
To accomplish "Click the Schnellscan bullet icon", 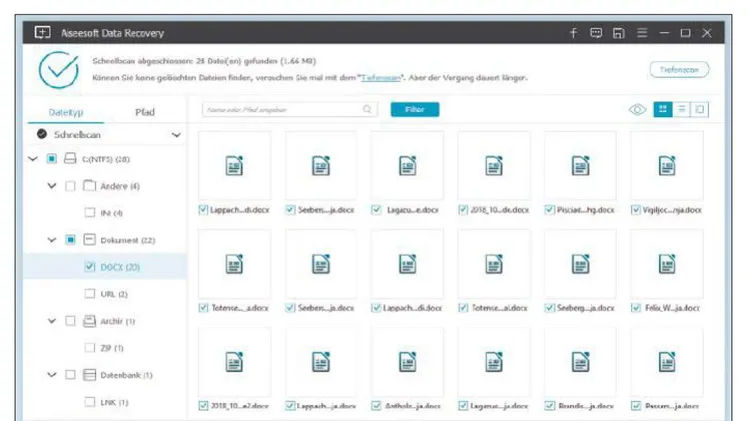I will pyautogui.click(x=42, y=134).
